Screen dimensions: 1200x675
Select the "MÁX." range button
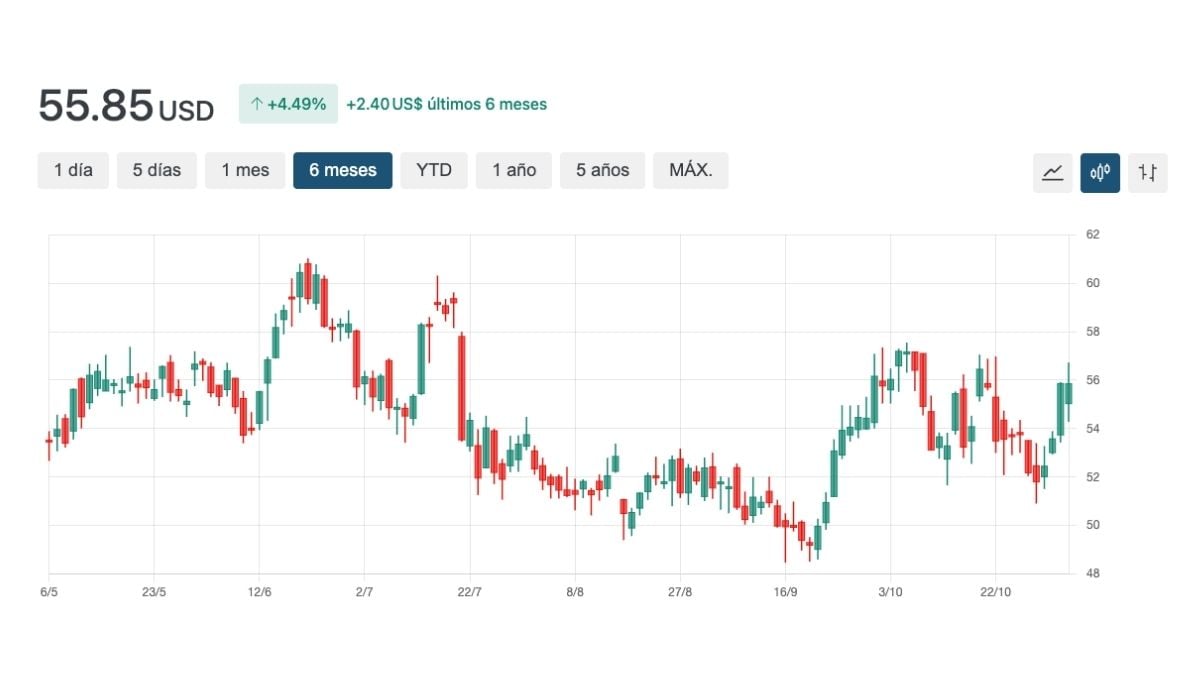click(690, 170)
